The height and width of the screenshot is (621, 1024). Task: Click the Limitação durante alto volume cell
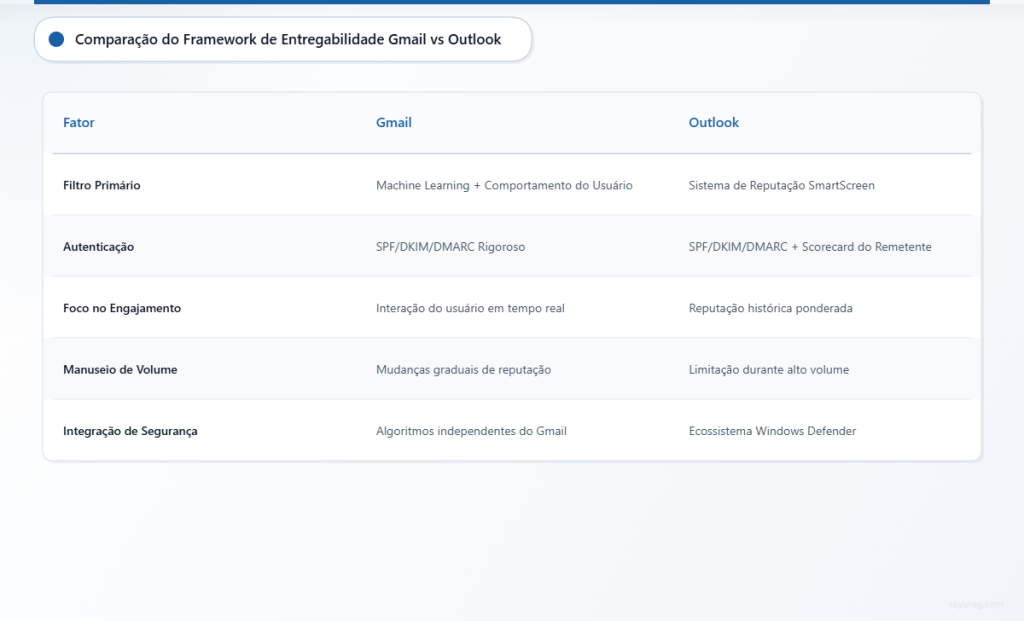[x=768, y=369]
